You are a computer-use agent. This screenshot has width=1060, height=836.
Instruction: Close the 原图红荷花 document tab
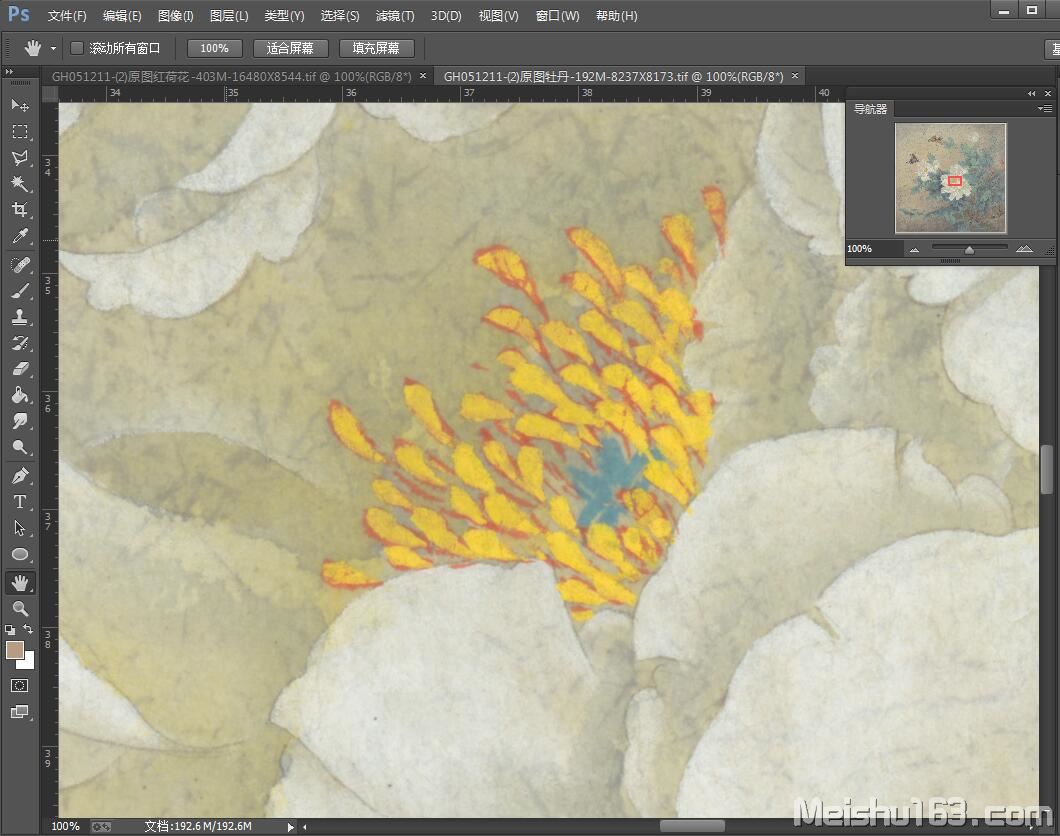423,76
